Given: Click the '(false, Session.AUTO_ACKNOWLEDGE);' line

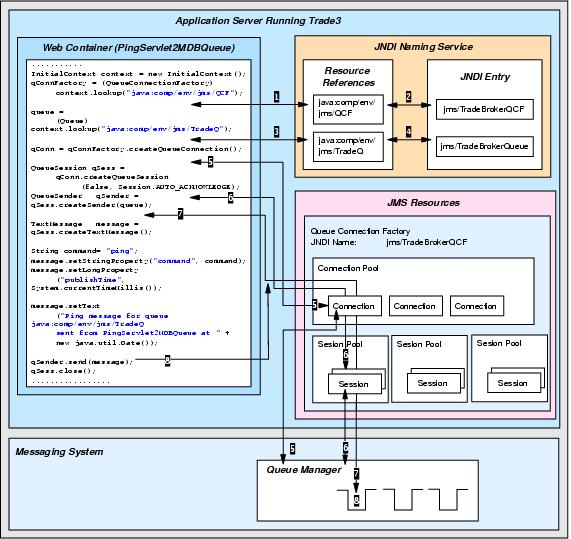Looking at the screenshot, I should [x=161, y=187].
